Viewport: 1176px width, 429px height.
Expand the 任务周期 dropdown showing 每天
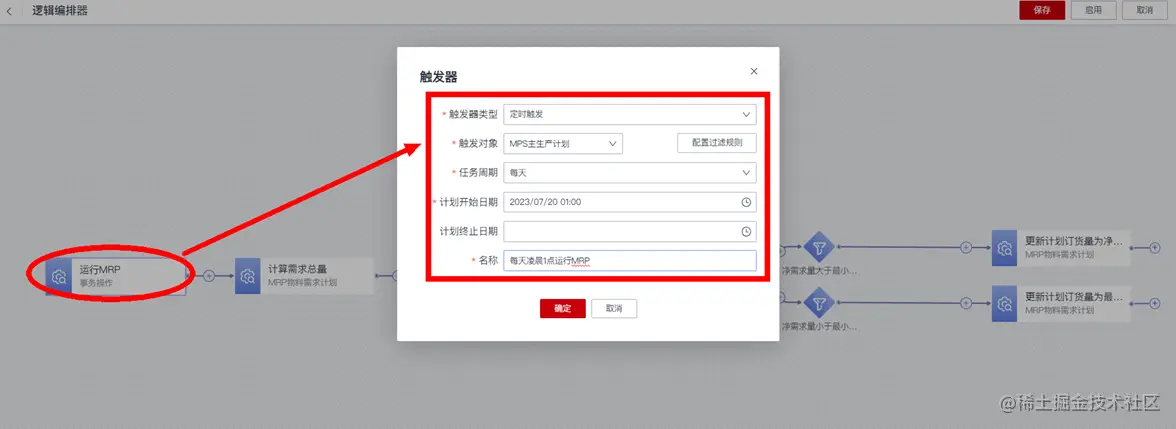click(x=630, y=172)
